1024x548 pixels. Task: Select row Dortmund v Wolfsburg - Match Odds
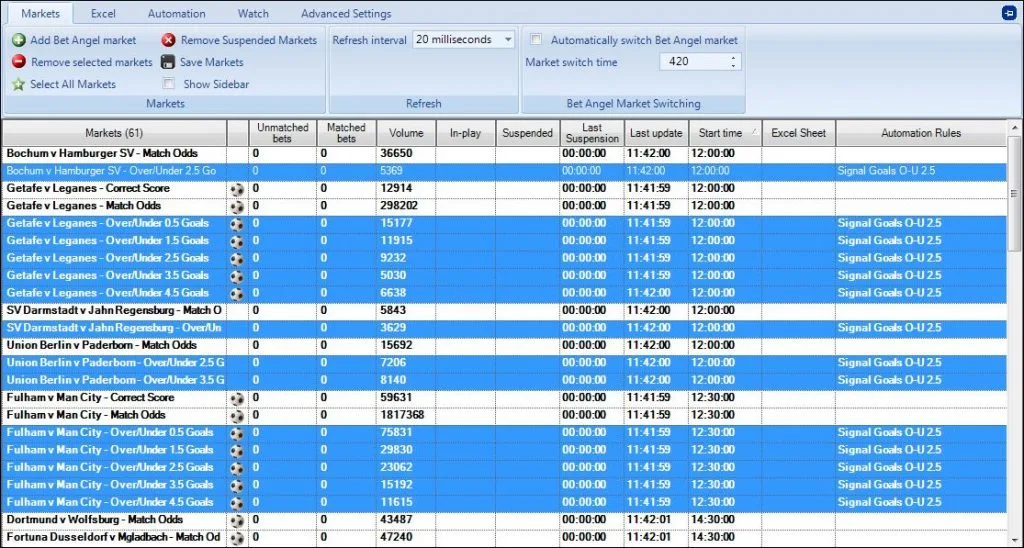tap(504, 520)
